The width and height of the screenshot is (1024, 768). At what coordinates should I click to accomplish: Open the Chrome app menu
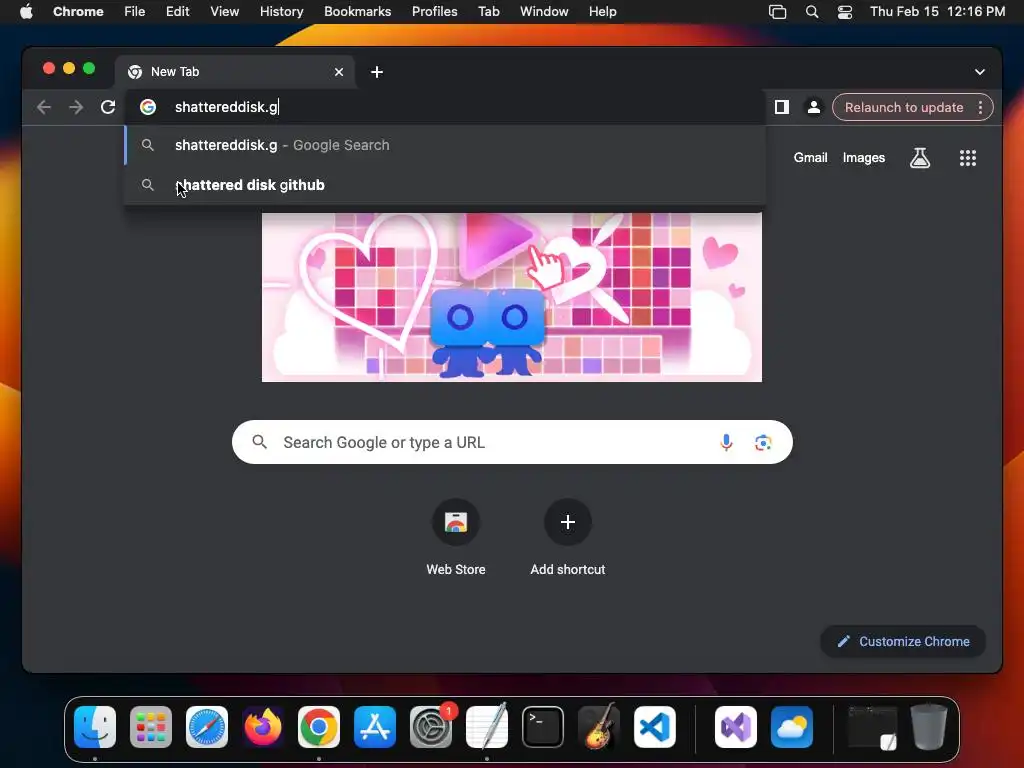78,12
